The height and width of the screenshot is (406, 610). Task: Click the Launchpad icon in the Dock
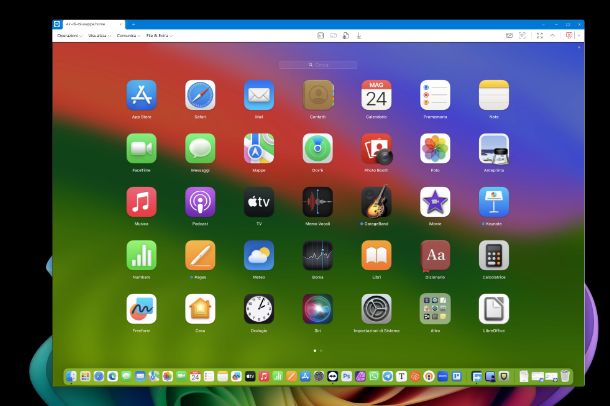click(x=85, y=376)
